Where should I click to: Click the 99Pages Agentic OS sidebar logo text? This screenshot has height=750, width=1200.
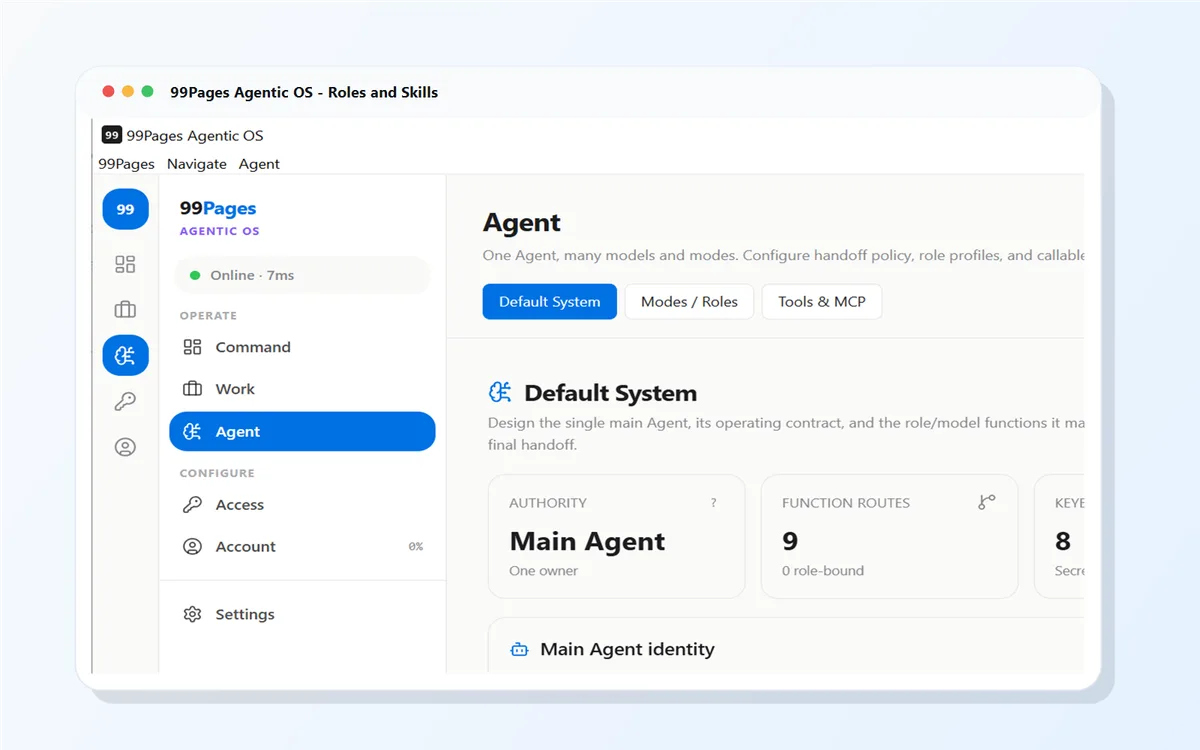219,218
